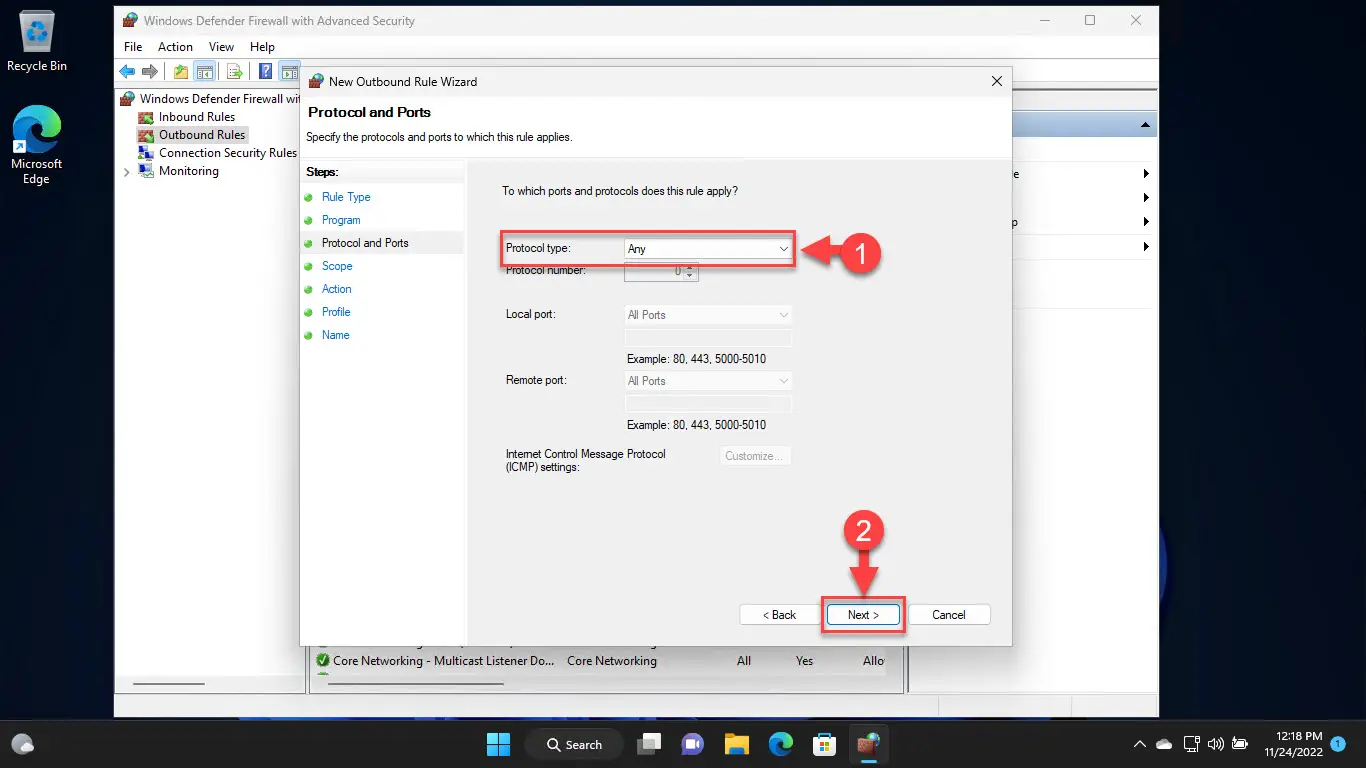
Task: Click the Firewall app taskbar icon
Action: point(868,744)
